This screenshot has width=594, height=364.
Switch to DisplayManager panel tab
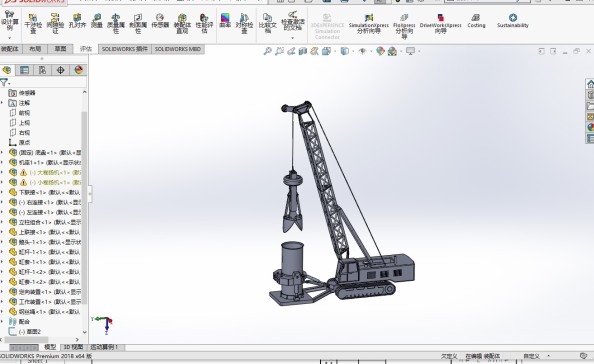(x=78, y=70)
